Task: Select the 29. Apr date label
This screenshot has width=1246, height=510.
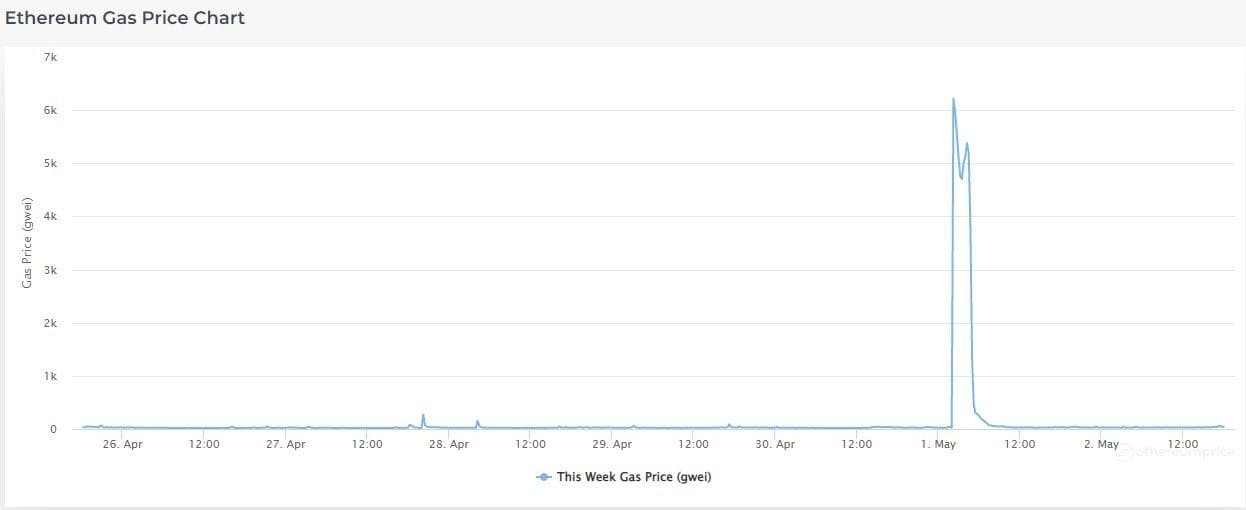Action: 612,444
